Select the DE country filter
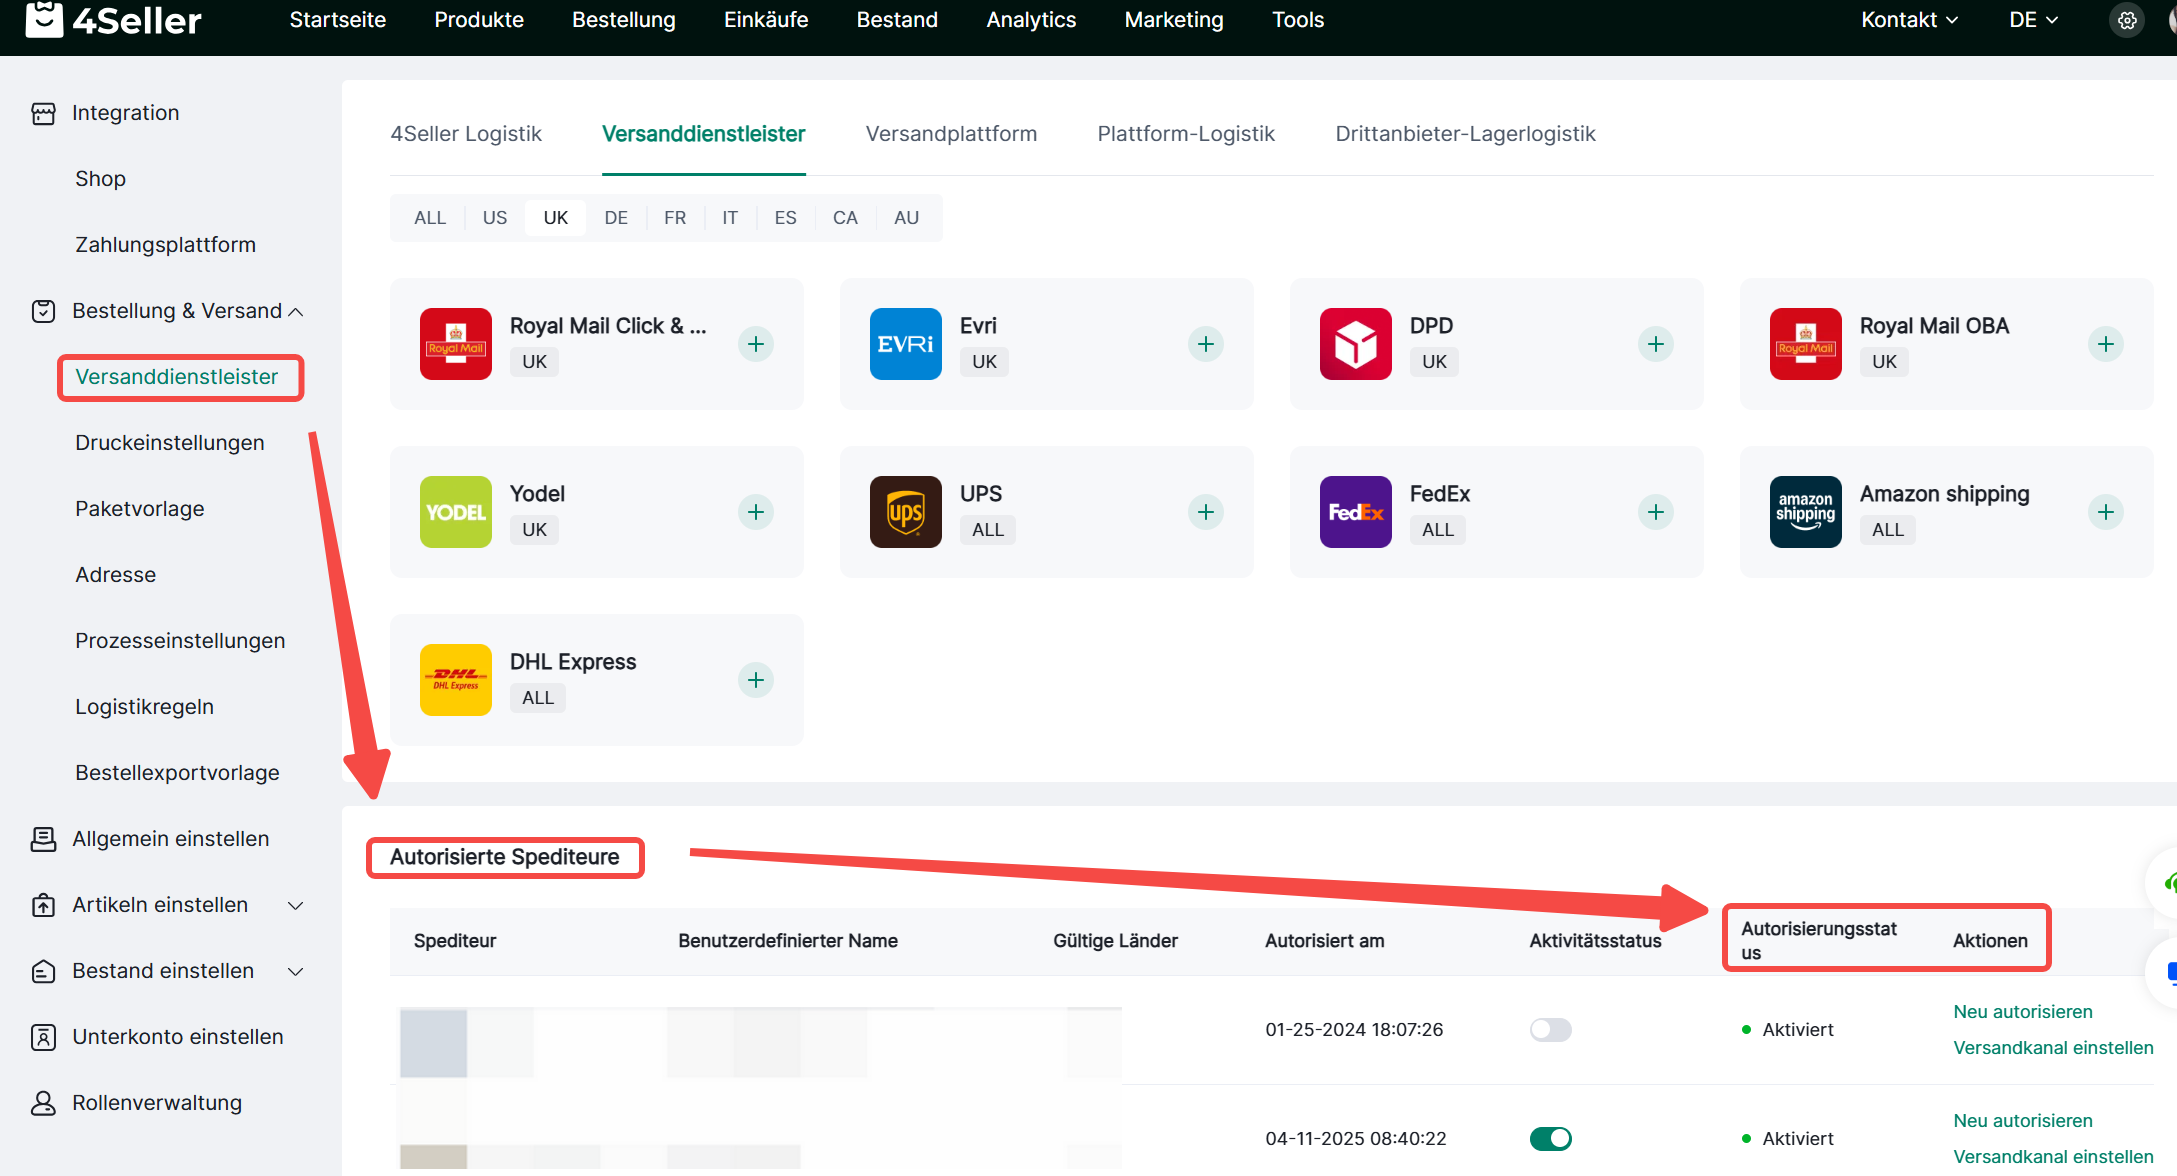Screen dimensions: 2177x1176 (616, 218)
